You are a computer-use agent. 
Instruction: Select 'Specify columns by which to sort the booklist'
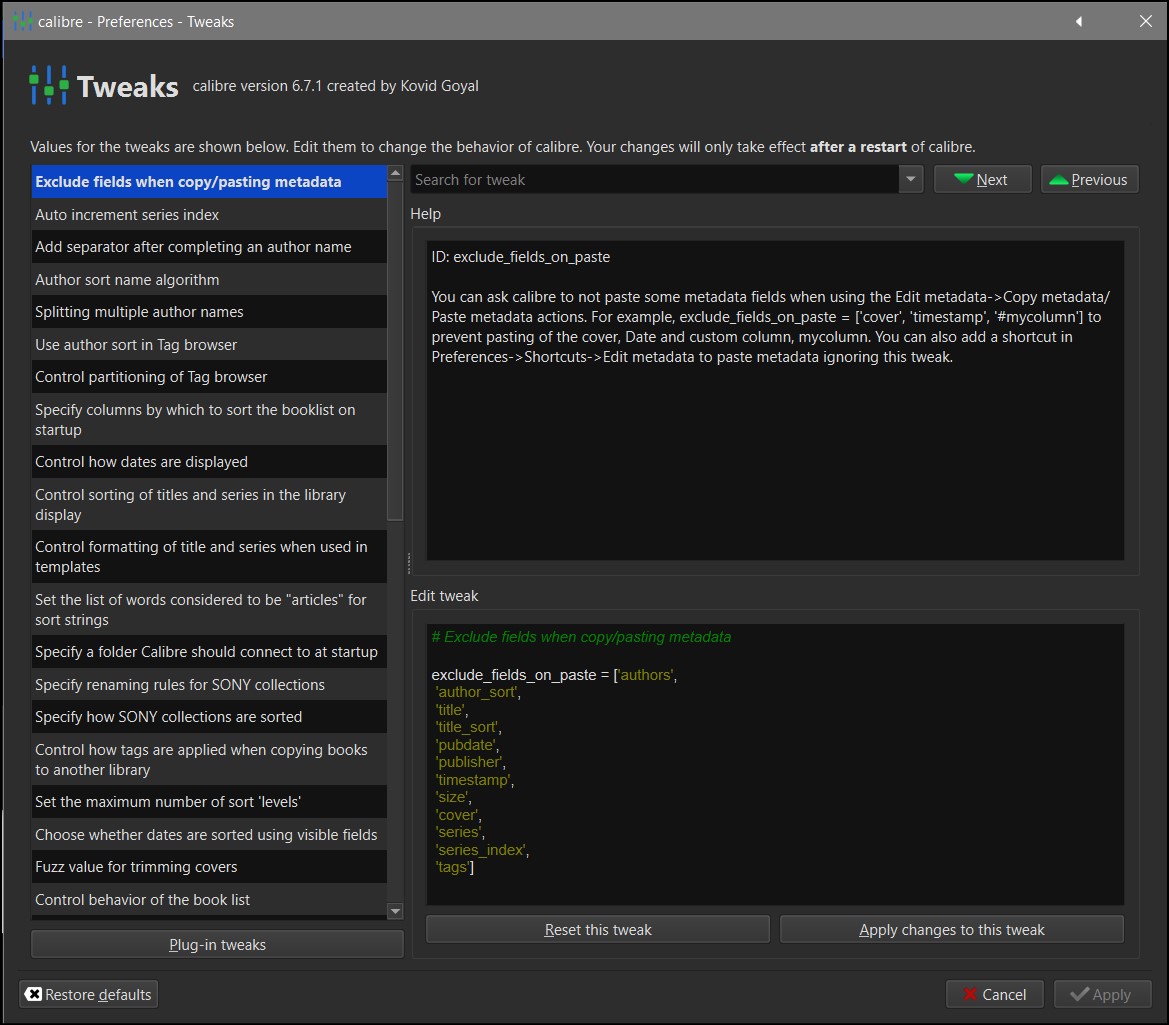[209, 420]
